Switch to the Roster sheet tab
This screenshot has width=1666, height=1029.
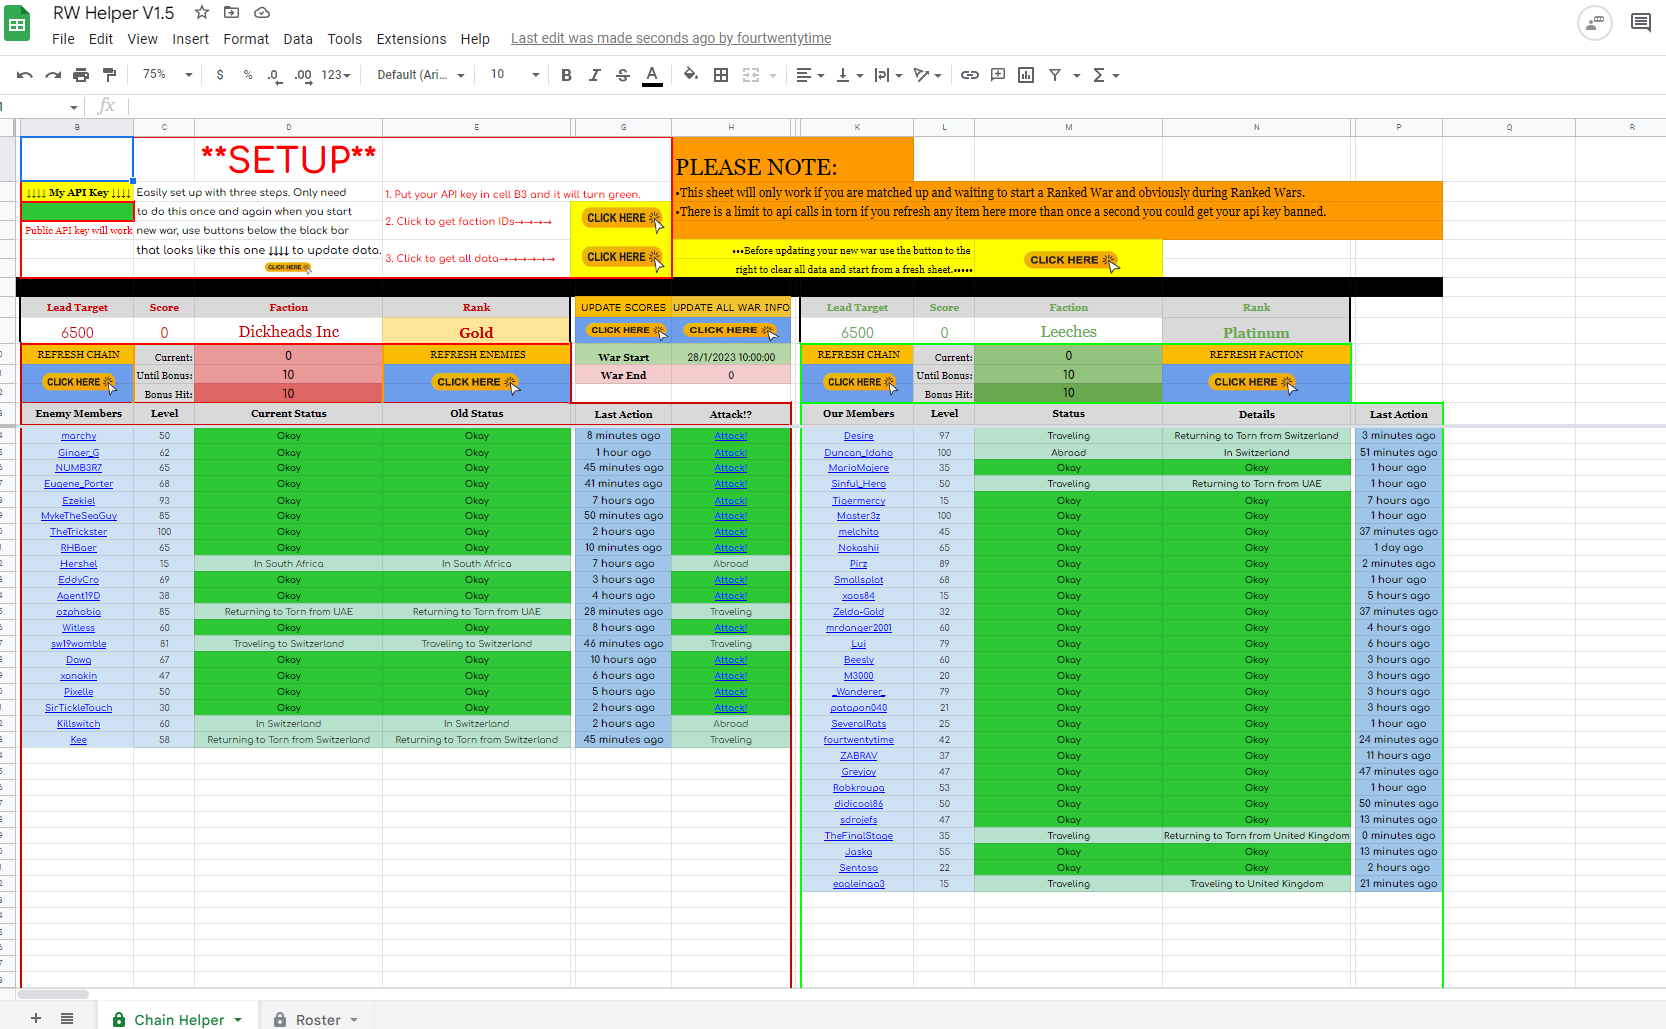(318, 1019)
